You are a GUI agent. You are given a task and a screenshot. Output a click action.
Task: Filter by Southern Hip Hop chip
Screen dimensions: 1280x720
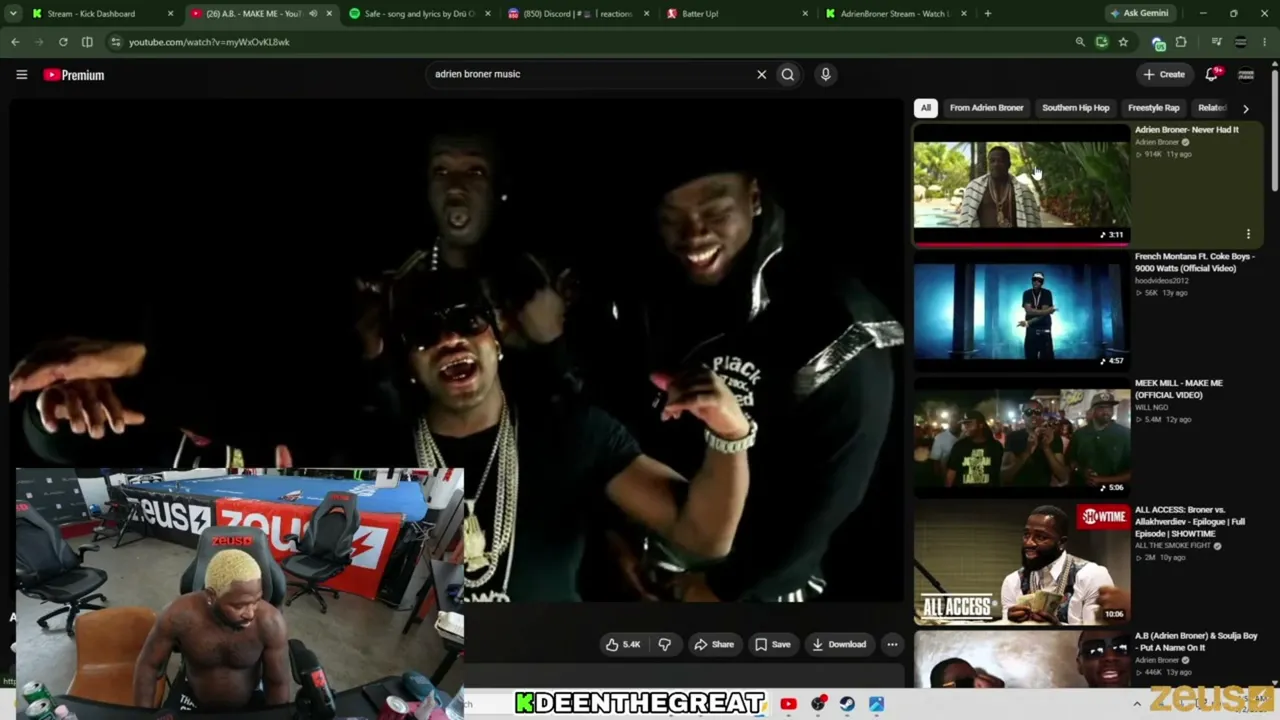[x=1075, y=108]
